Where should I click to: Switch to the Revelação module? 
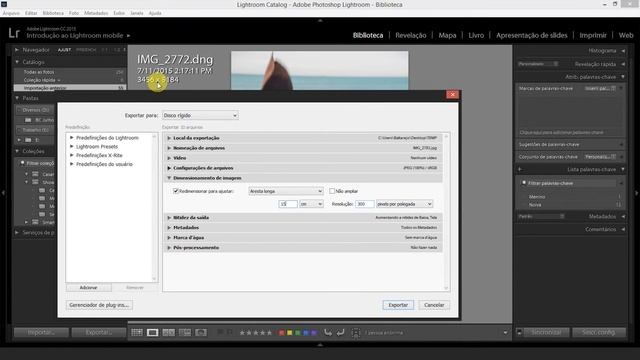(411, 35)
